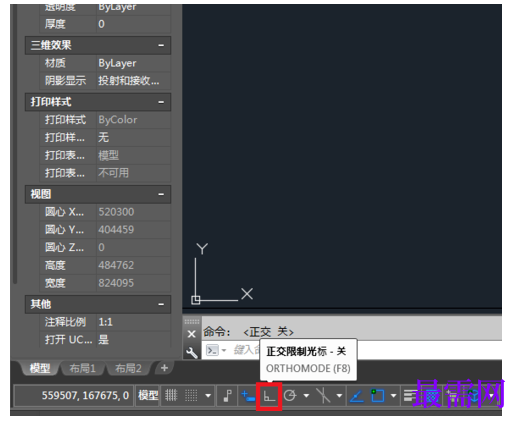Toggle the snap mode dotted grid icon
This screenshot has height=425, width=524.
tap(191, 396)
